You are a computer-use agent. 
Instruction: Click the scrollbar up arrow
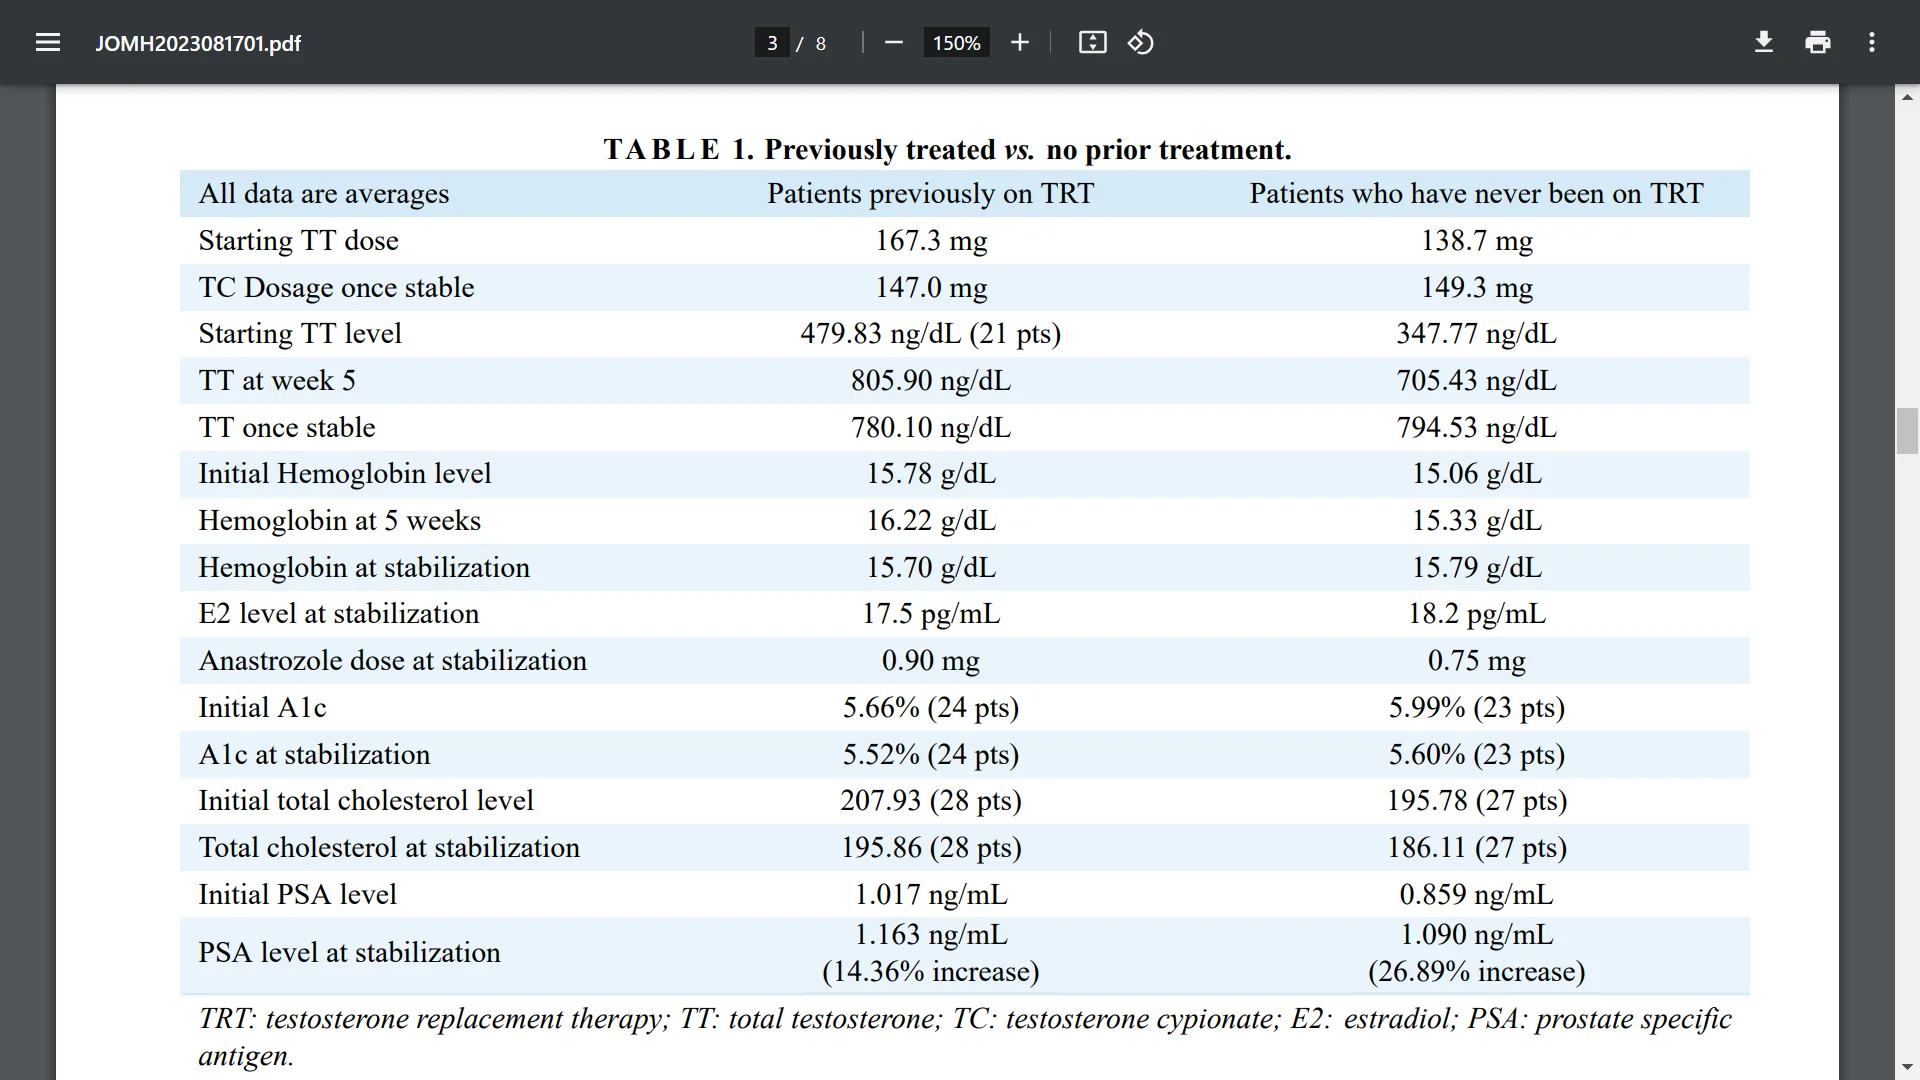click(1908, 96)
